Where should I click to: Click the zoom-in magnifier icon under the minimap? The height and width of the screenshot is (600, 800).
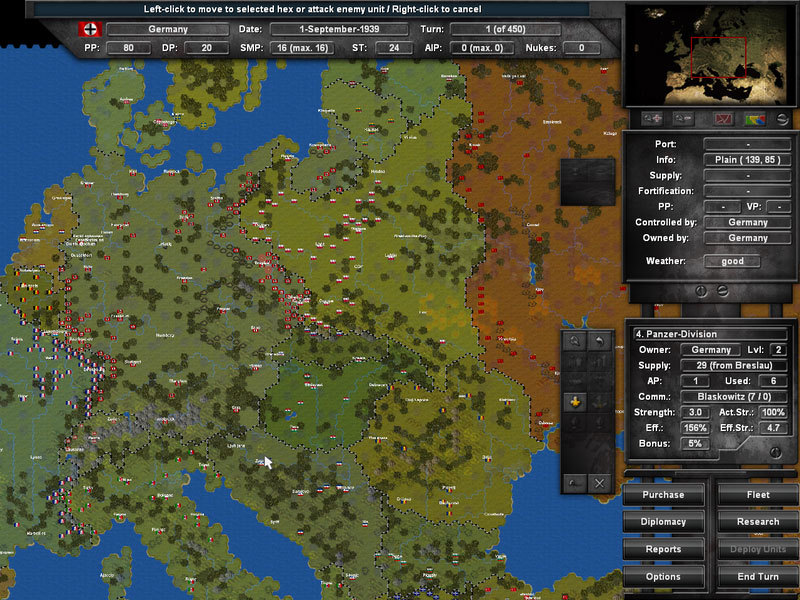pos(653,118)
